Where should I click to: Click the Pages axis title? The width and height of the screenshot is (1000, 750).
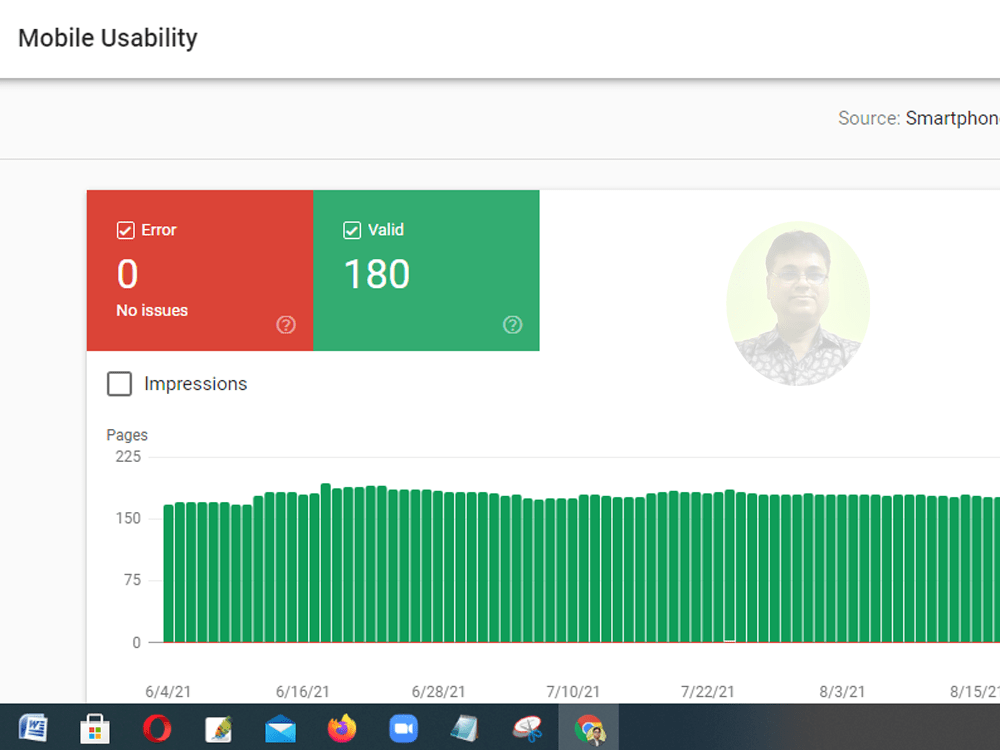127,435
